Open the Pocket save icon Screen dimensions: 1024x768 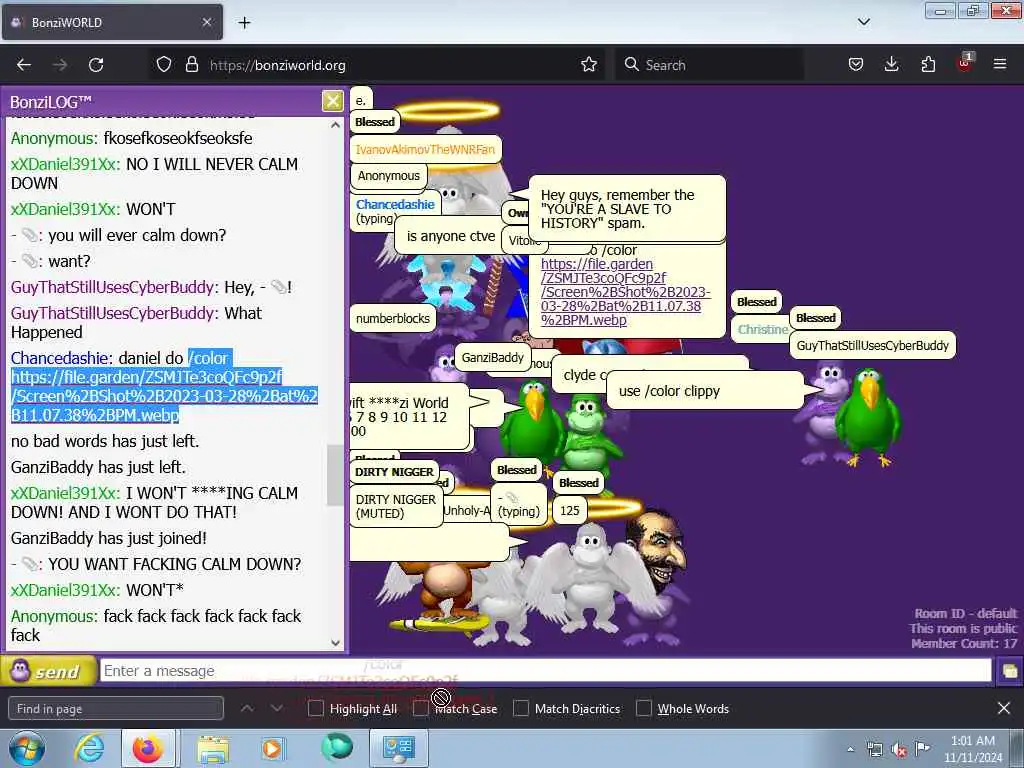(x=856, y=65)
